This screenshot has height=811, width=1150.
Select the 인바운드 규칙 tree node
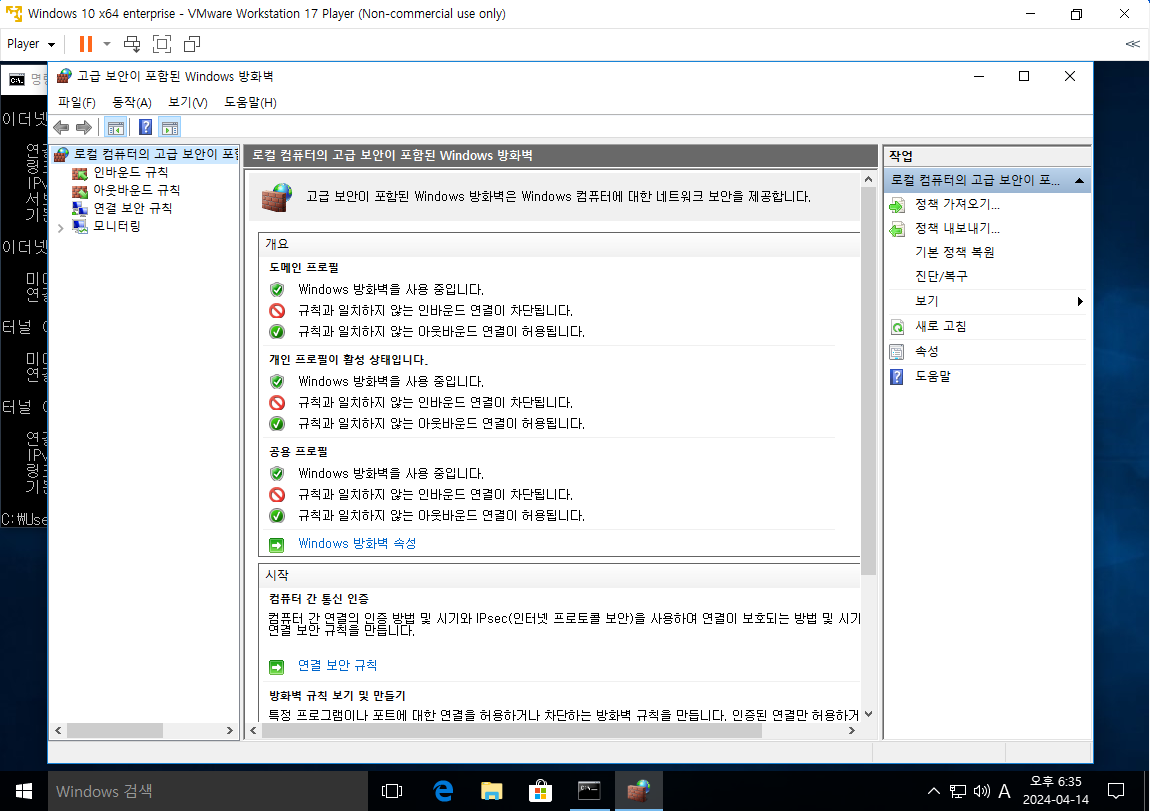tap(131, 172)
